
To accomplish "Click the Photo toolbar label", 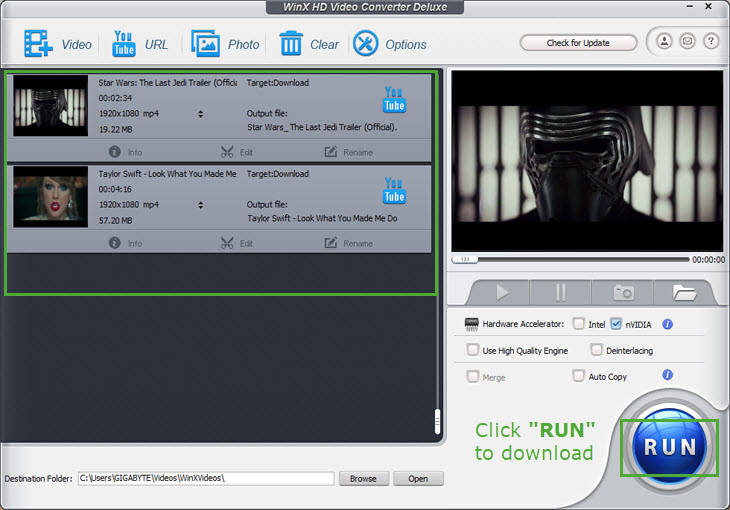I will (x=243, y=45).
